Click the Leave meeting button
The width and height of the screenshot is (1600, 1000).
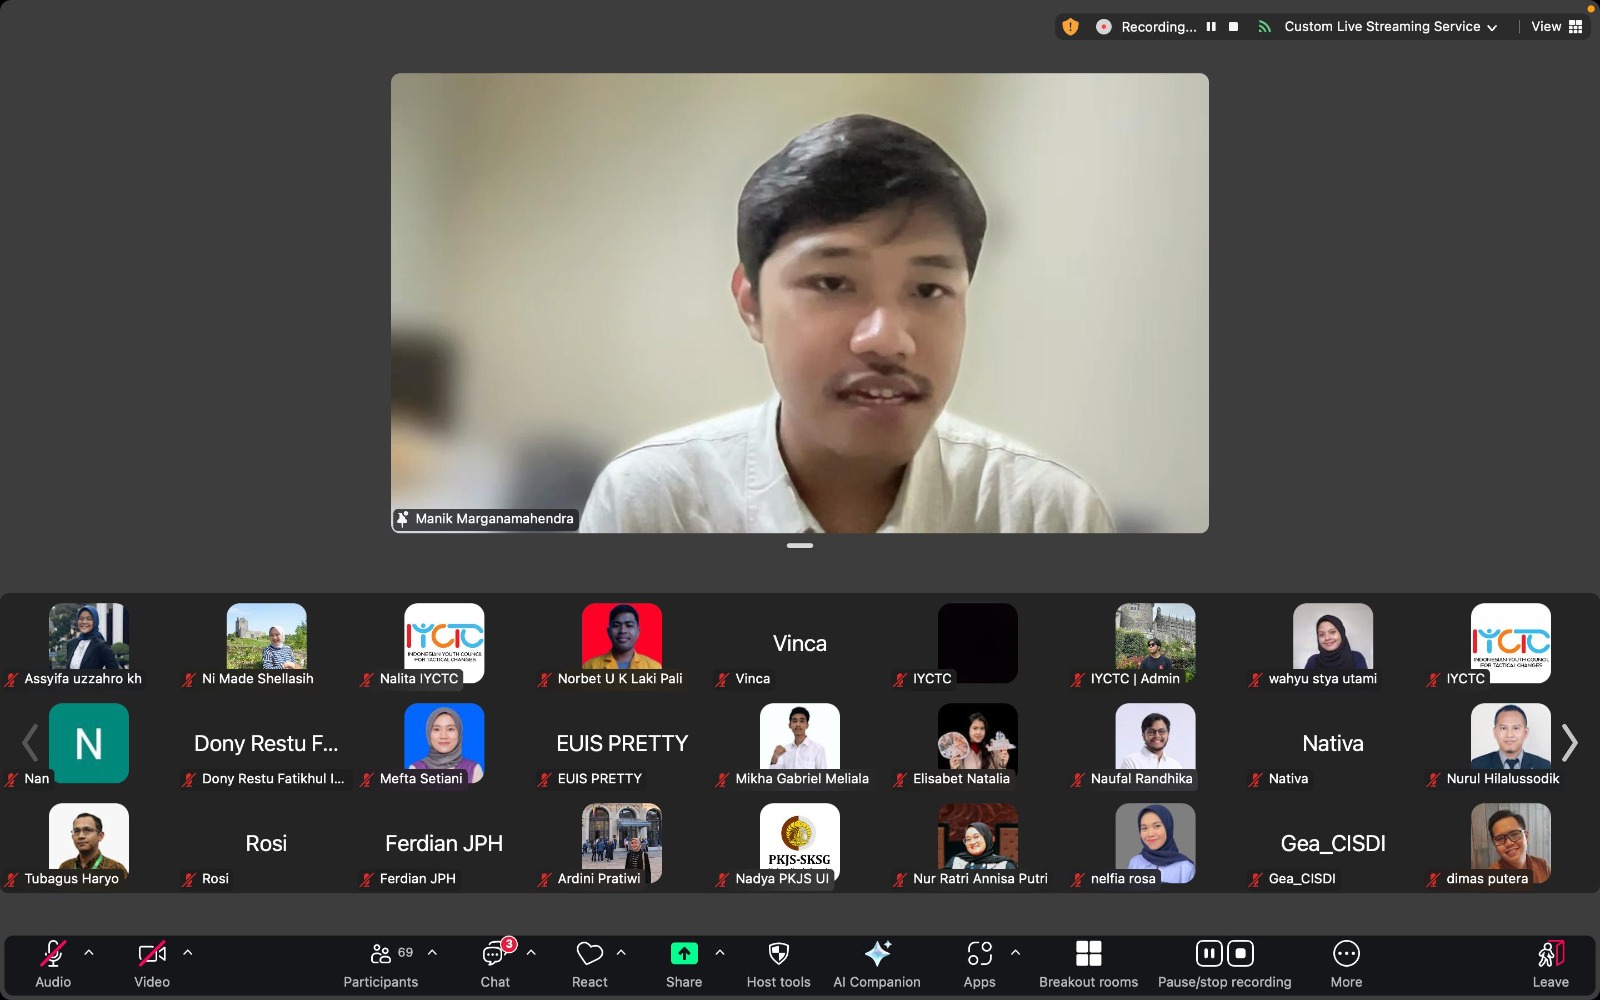tap(1550, 963)
